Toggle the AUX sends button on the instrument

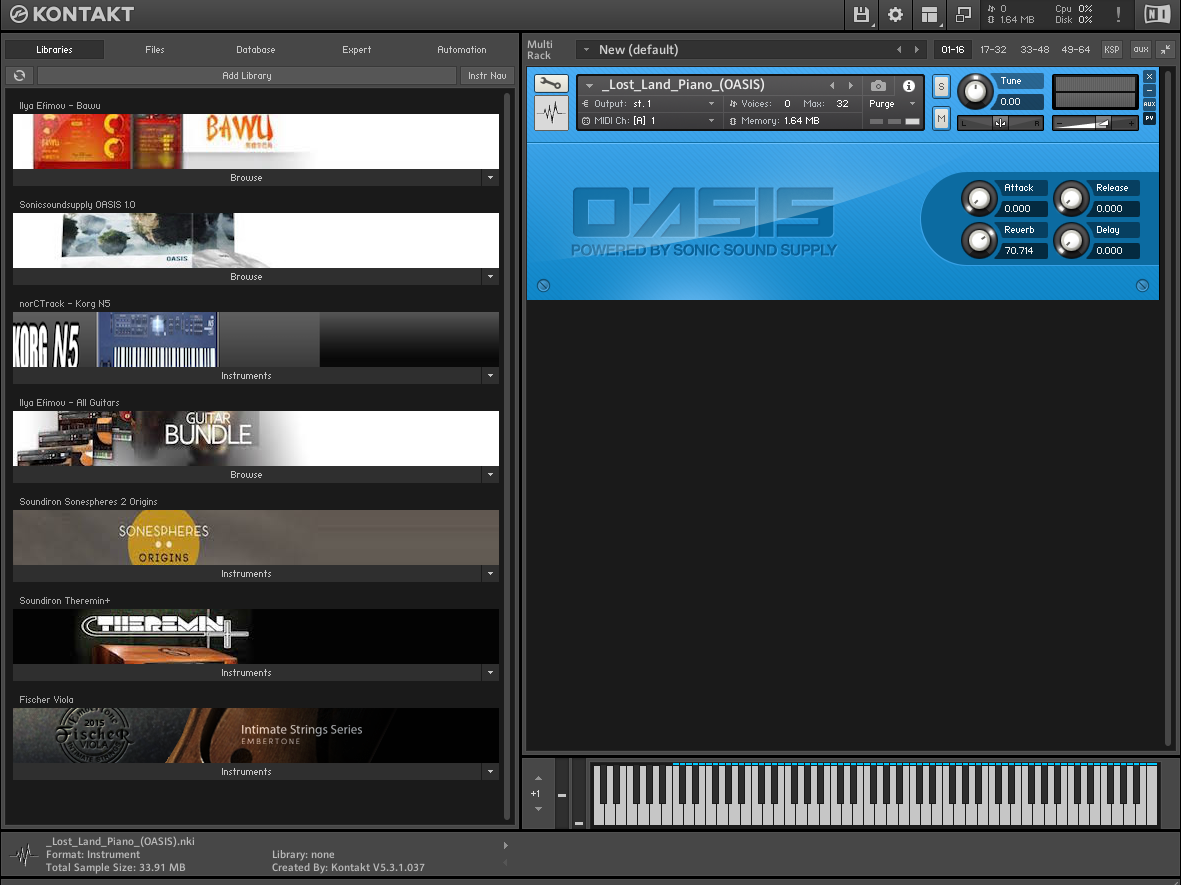click(x=1149, y=104)
